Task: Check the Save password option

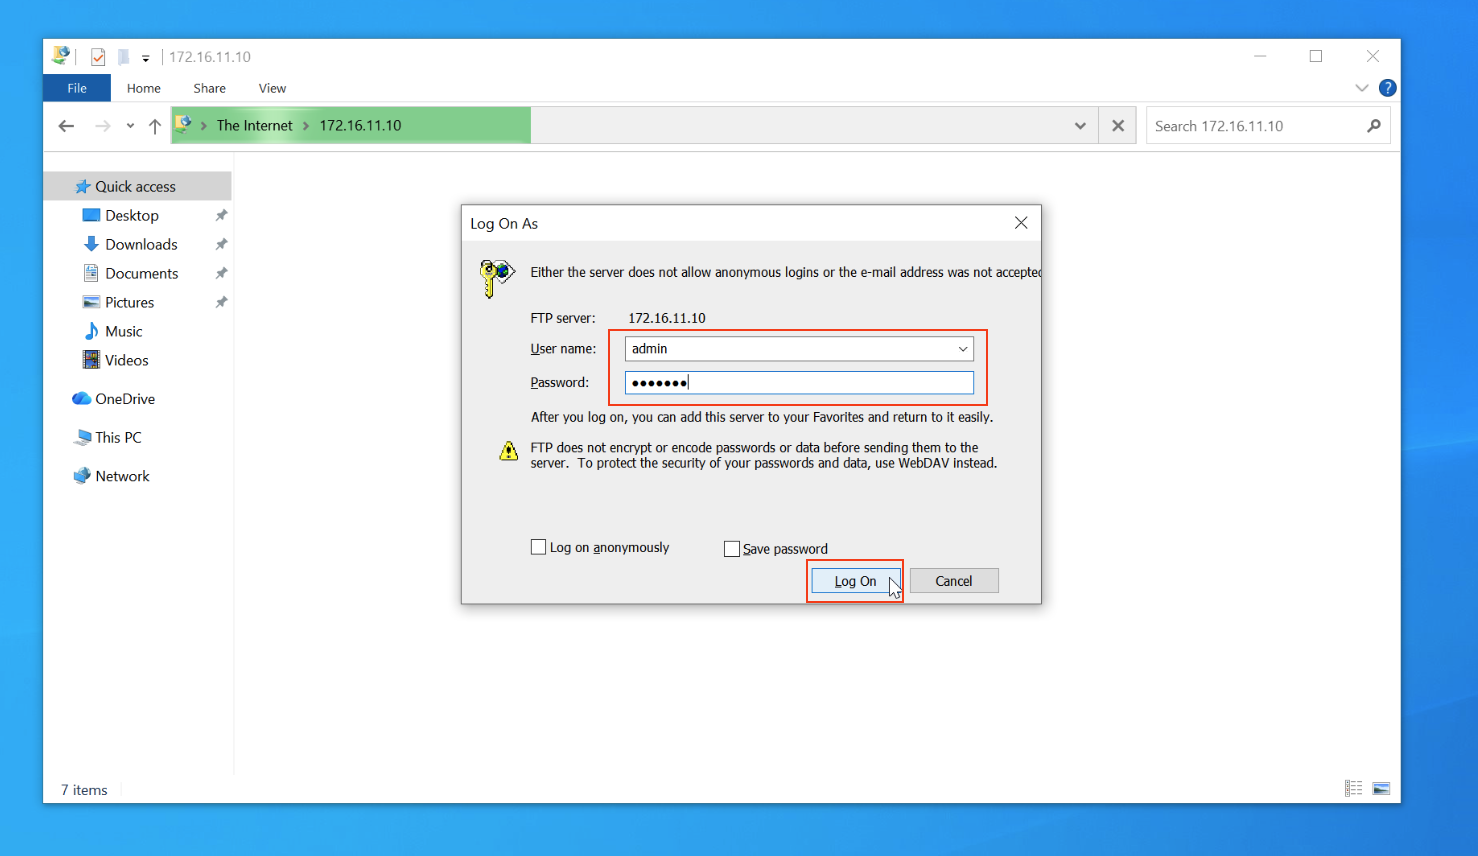Action: point(732,549)
